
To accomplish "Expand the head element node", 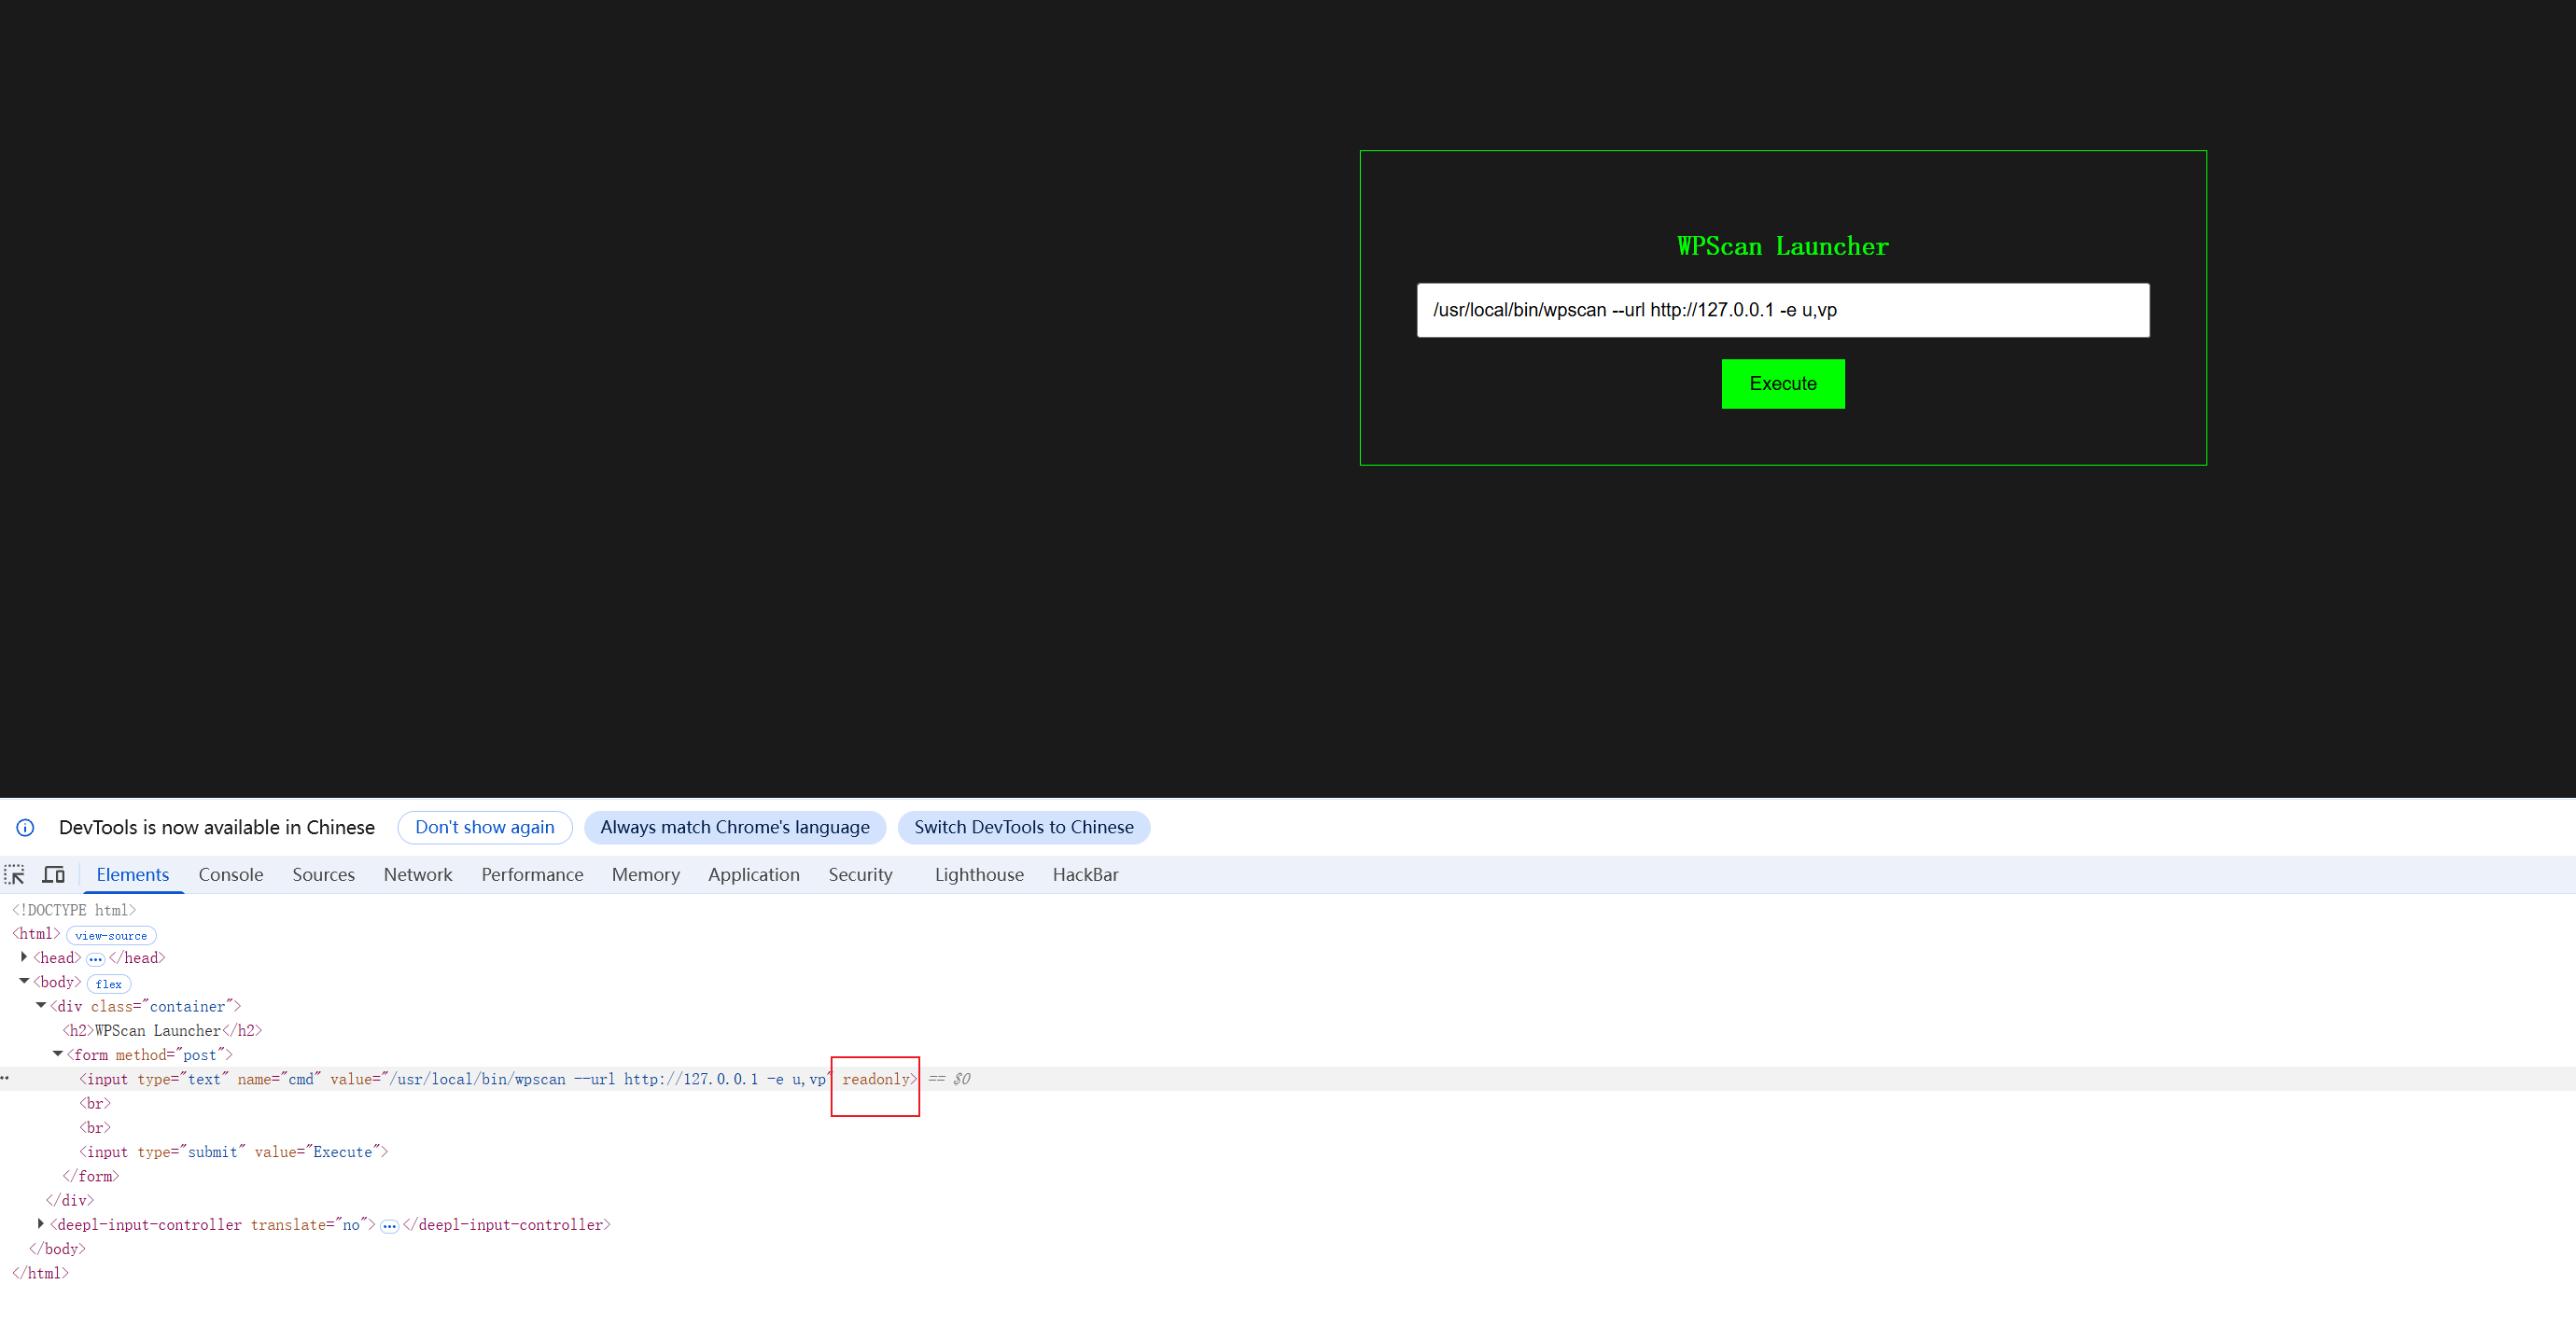I will pos(24,957).
